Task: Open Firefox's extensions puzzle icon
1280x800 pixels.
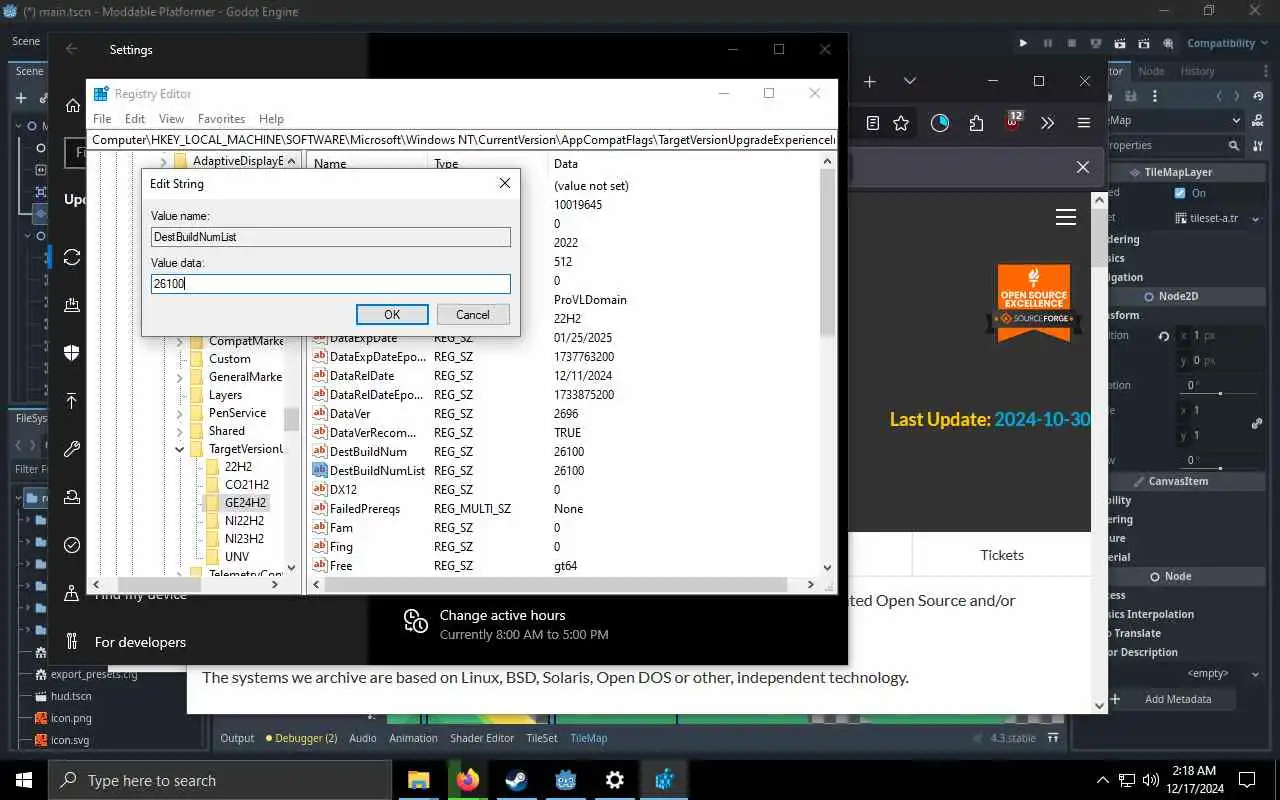Action: coord(976,123)
